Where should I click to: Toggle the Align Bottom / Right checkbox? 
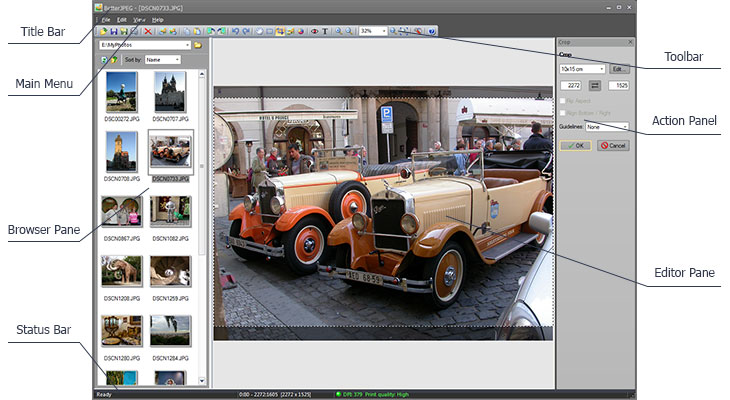pyautogui.click(x=562, y=113)
